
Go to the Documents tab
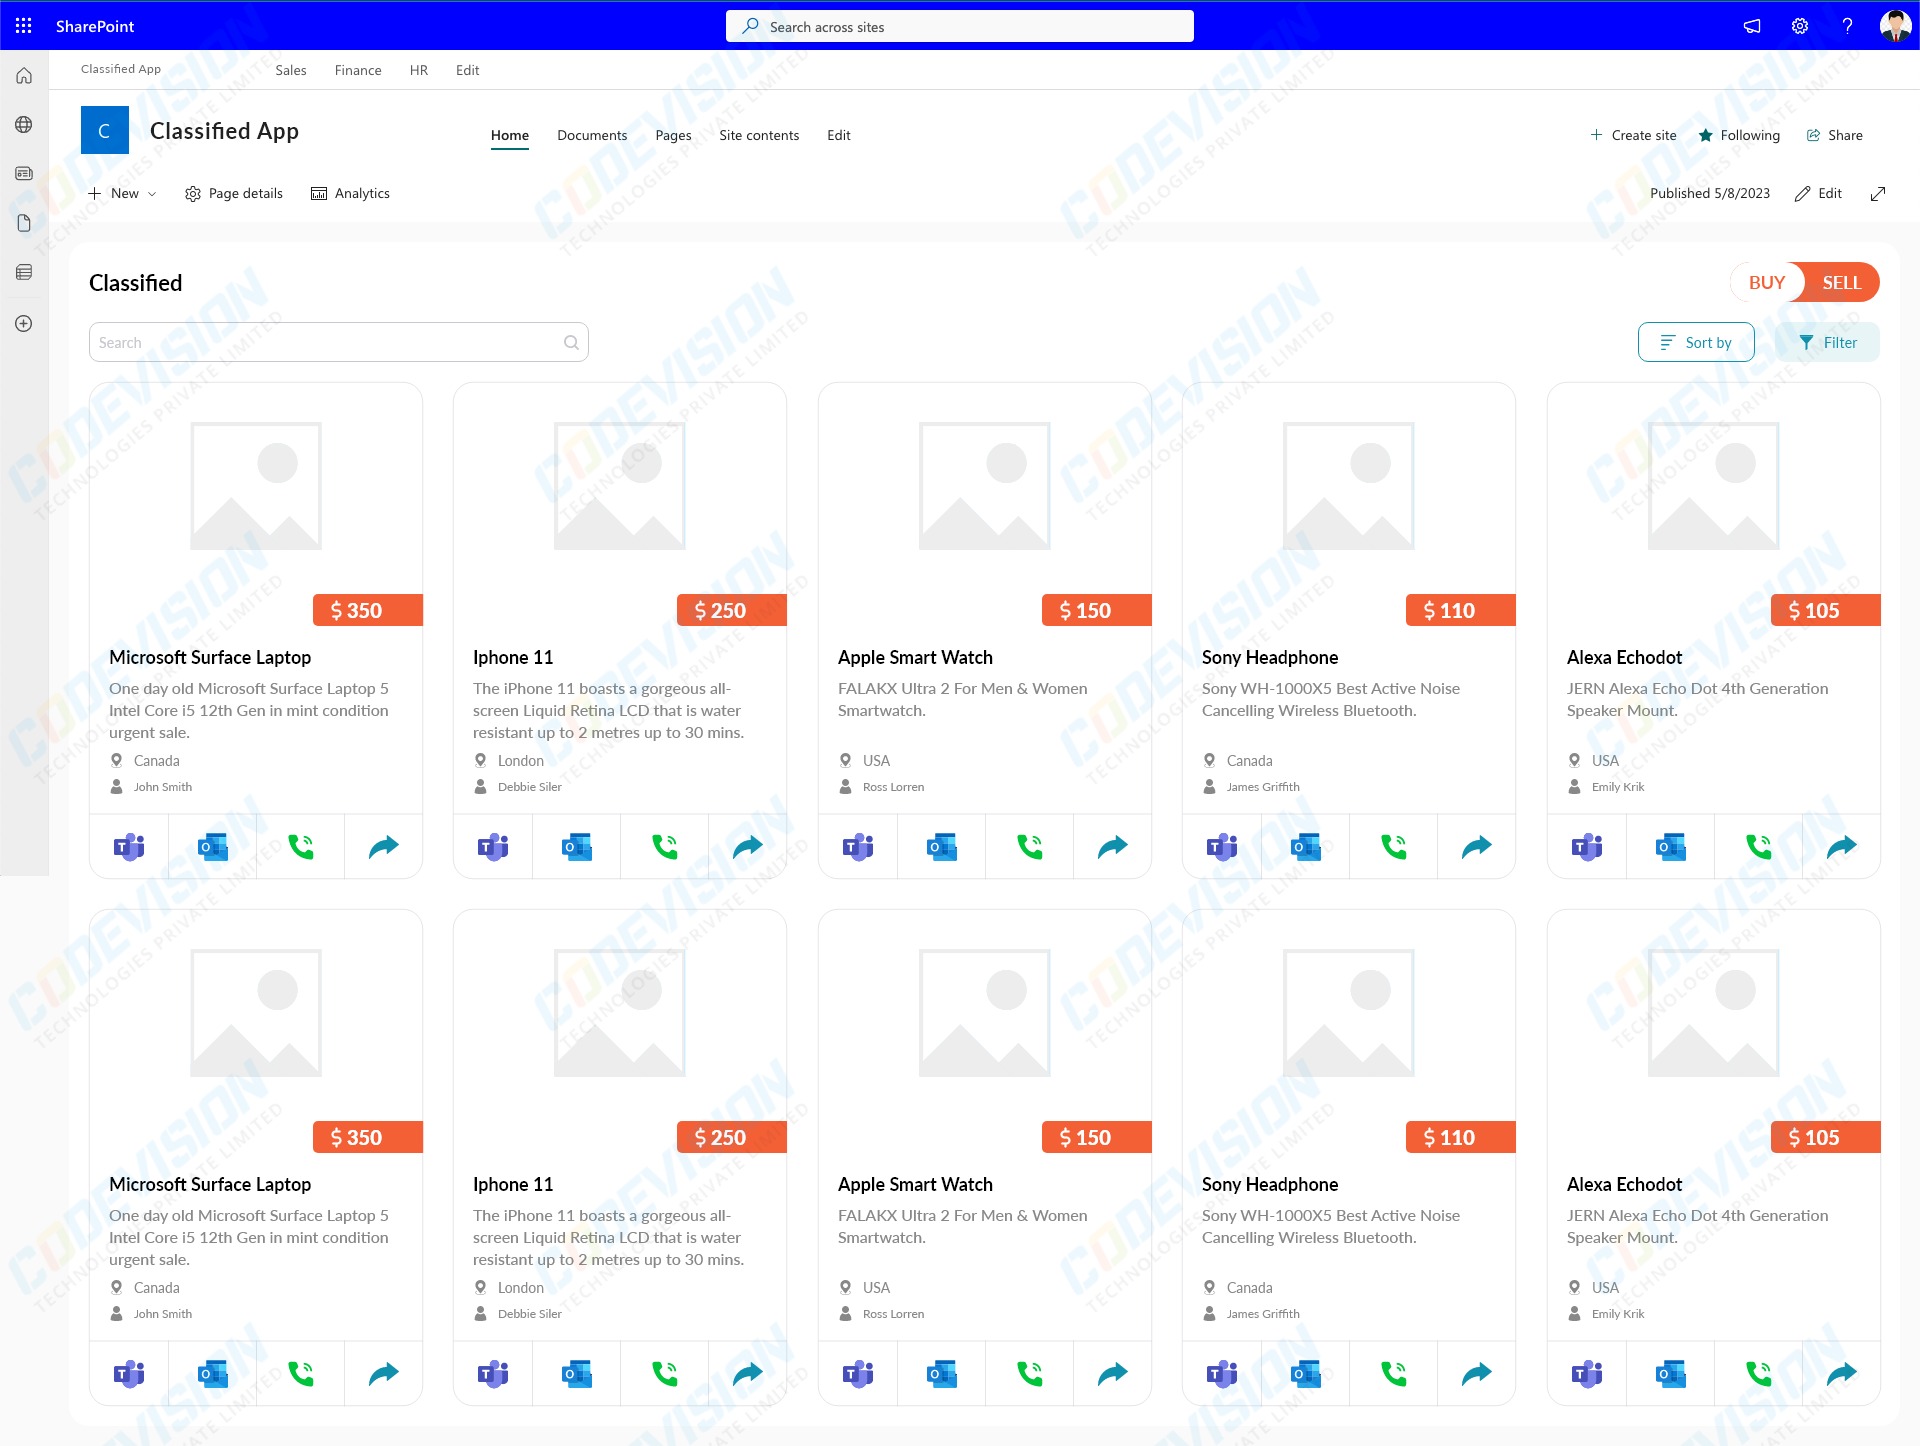pyautogui.click(x=592, y=136)
